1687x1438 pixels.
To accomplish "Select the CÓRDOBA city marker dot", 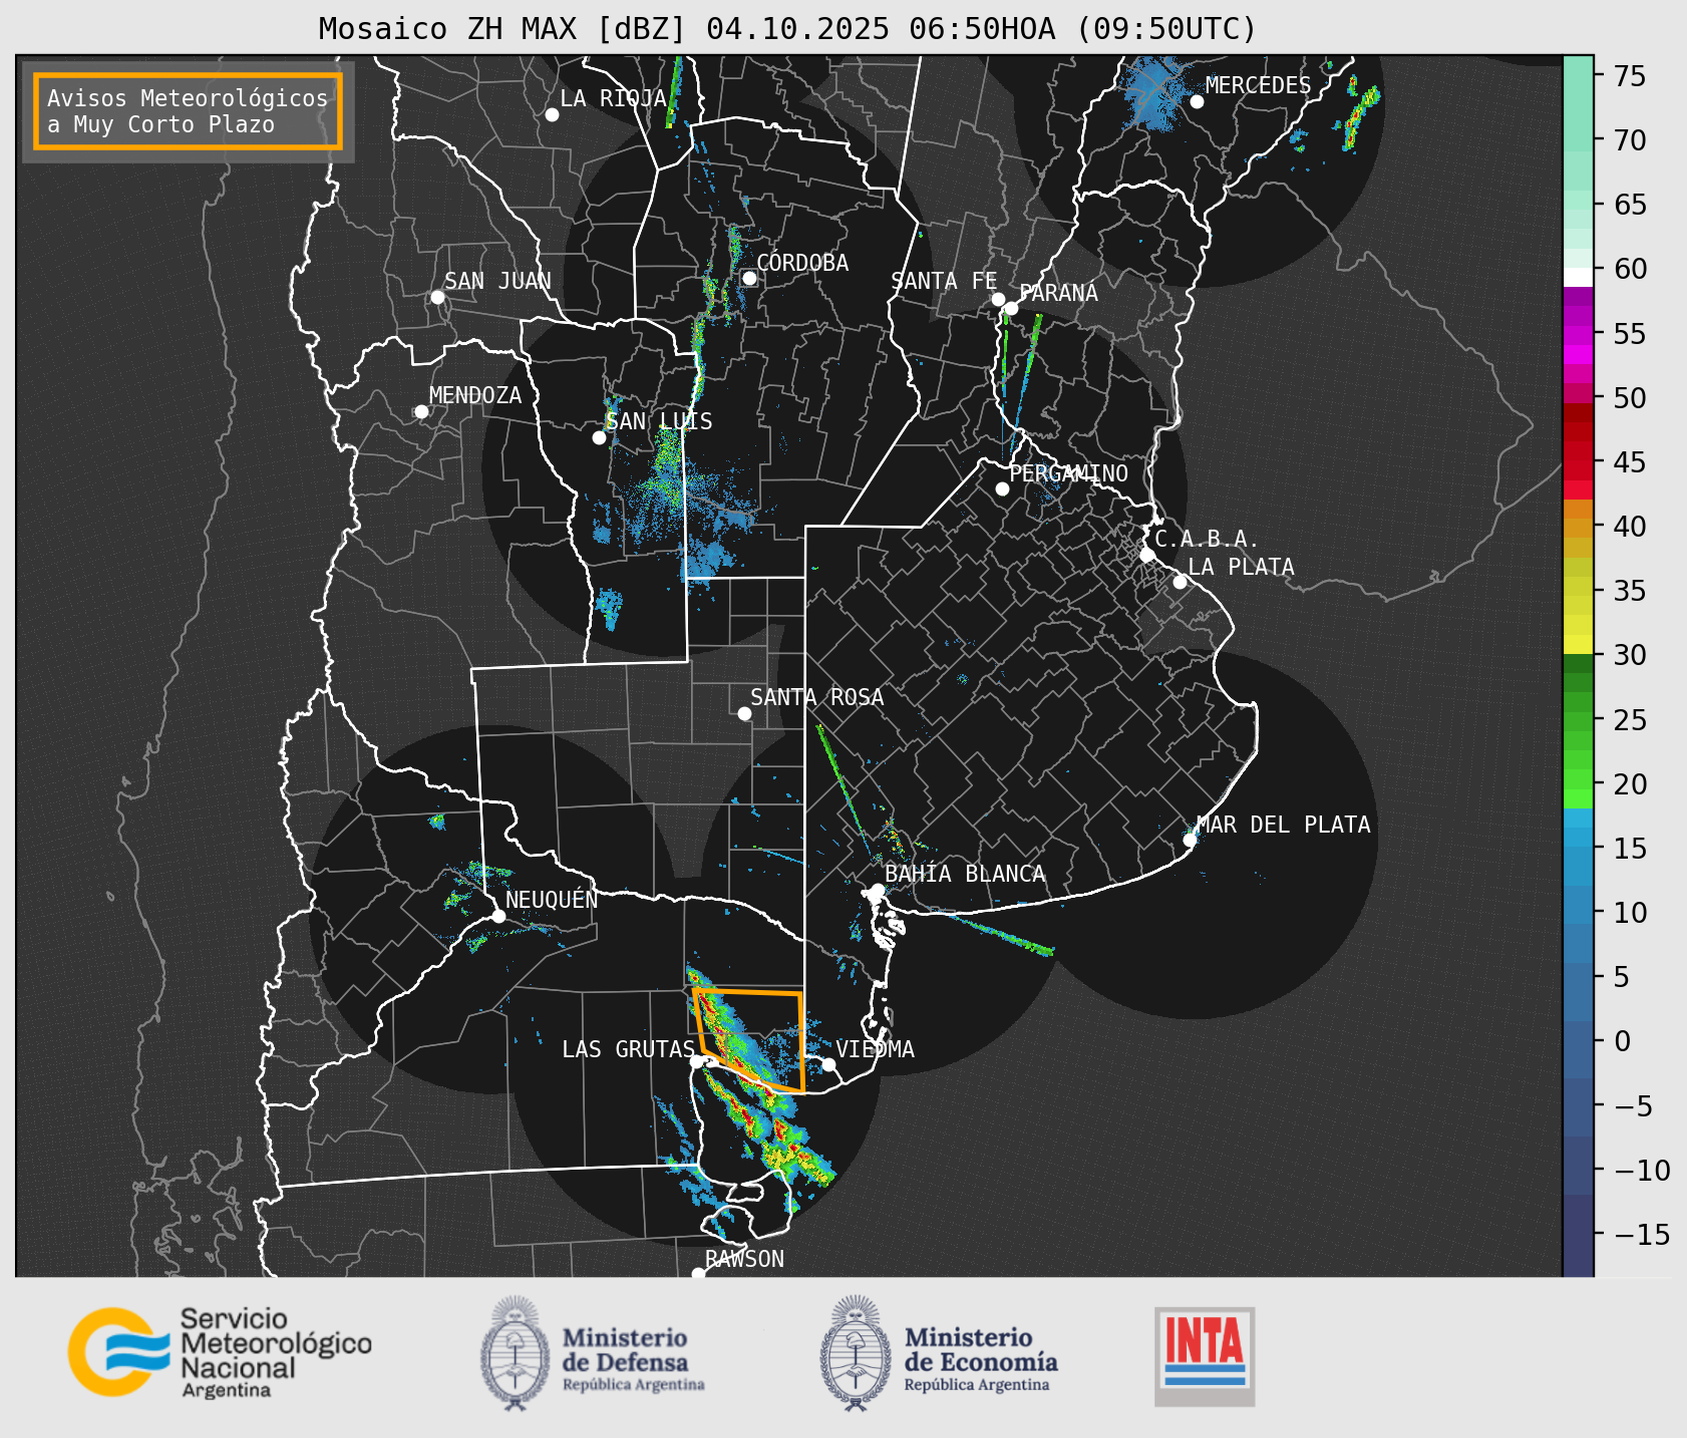I will click(749, 278).
